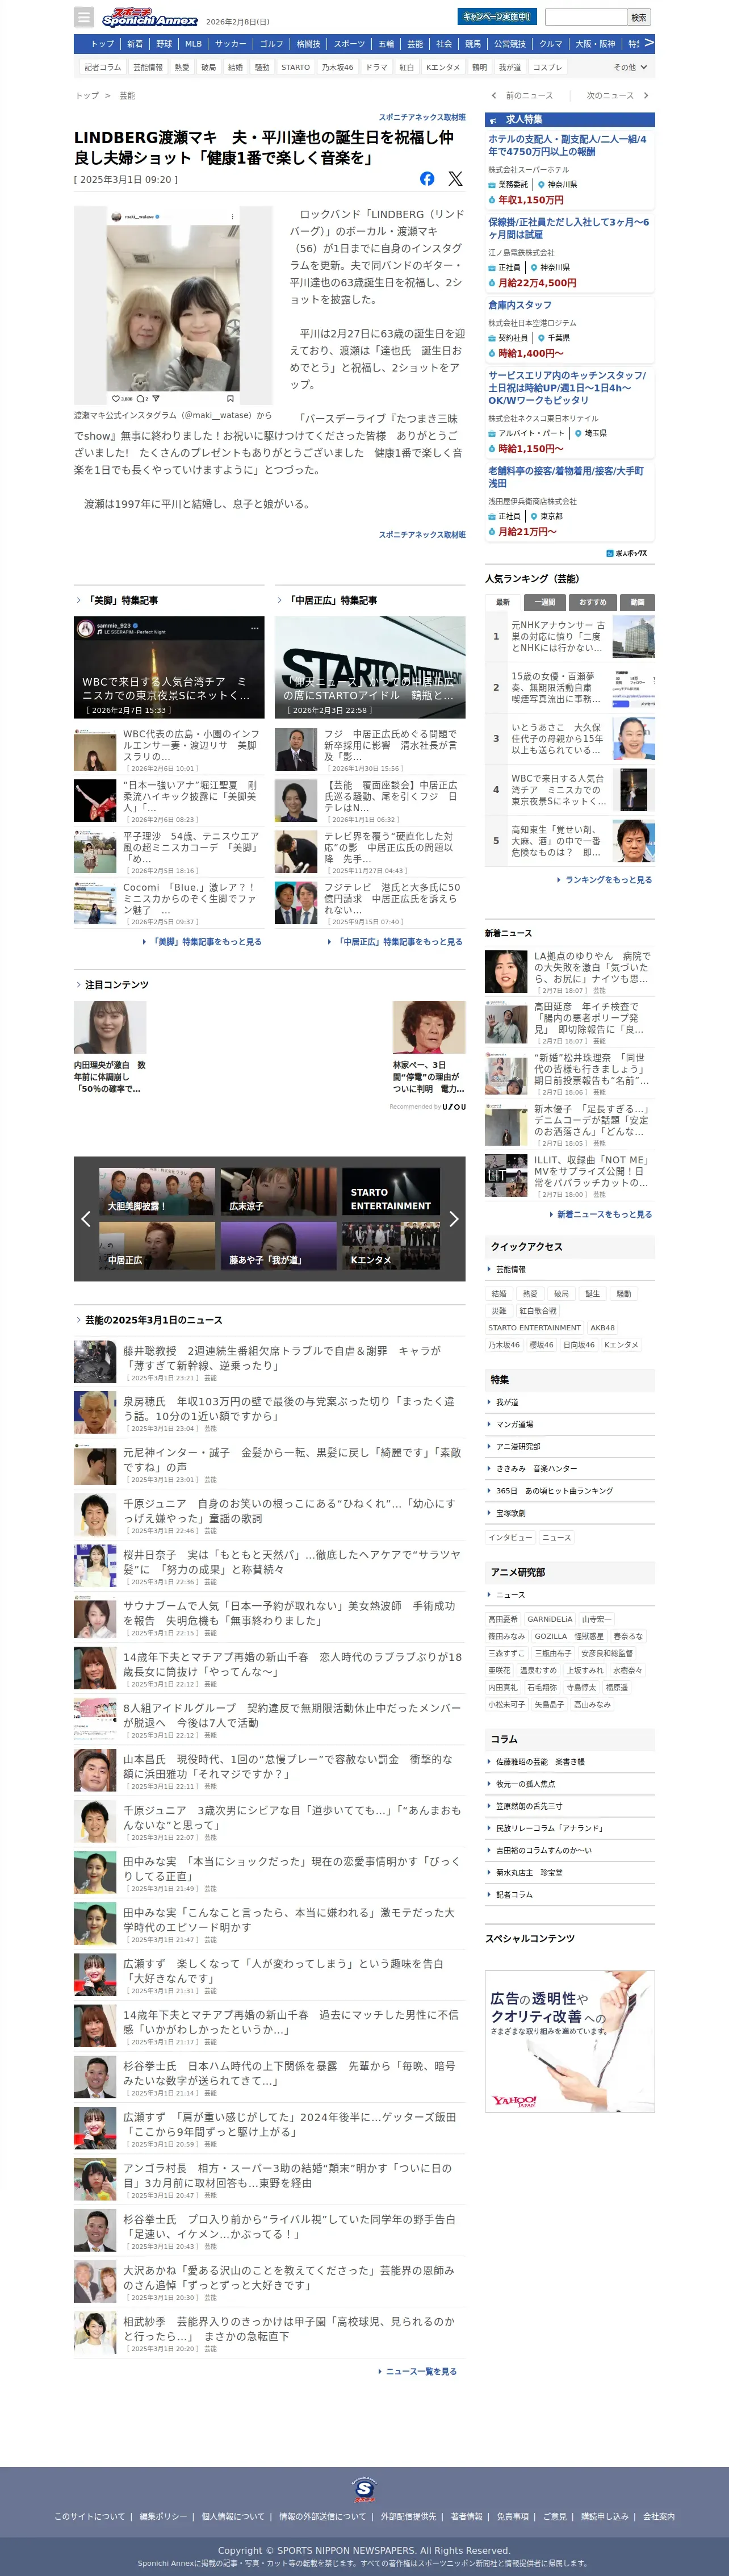This screenshot has width=729, height=2576.
Task: Select 競馬 in the main navigation bar
Action: pyautogui.click(x=473, y=44)
